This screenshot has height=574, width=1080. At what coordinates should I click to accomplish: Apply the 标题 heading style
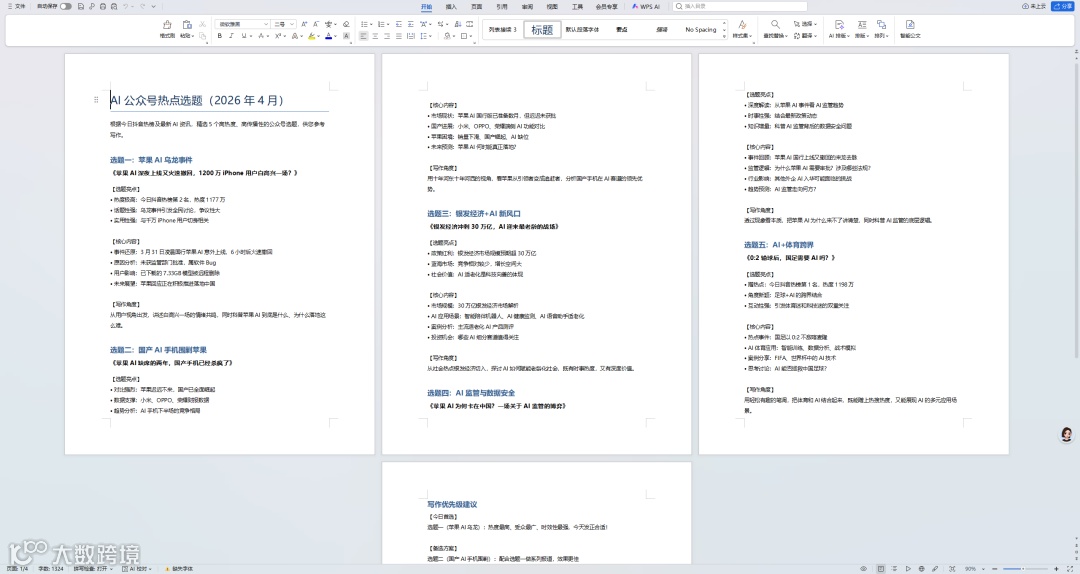click(x=542, y=30)
